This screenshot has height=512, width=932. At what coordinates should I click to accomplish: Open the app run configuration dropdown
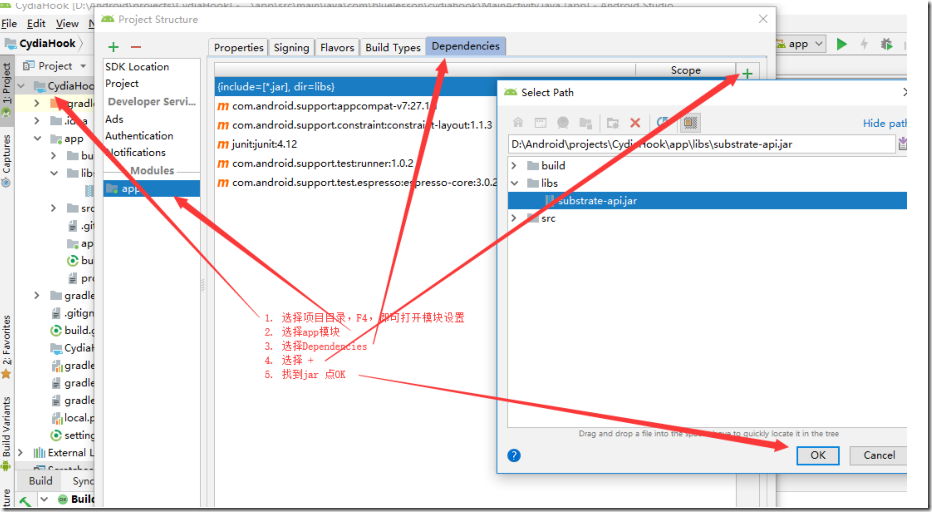click(800, 44)
